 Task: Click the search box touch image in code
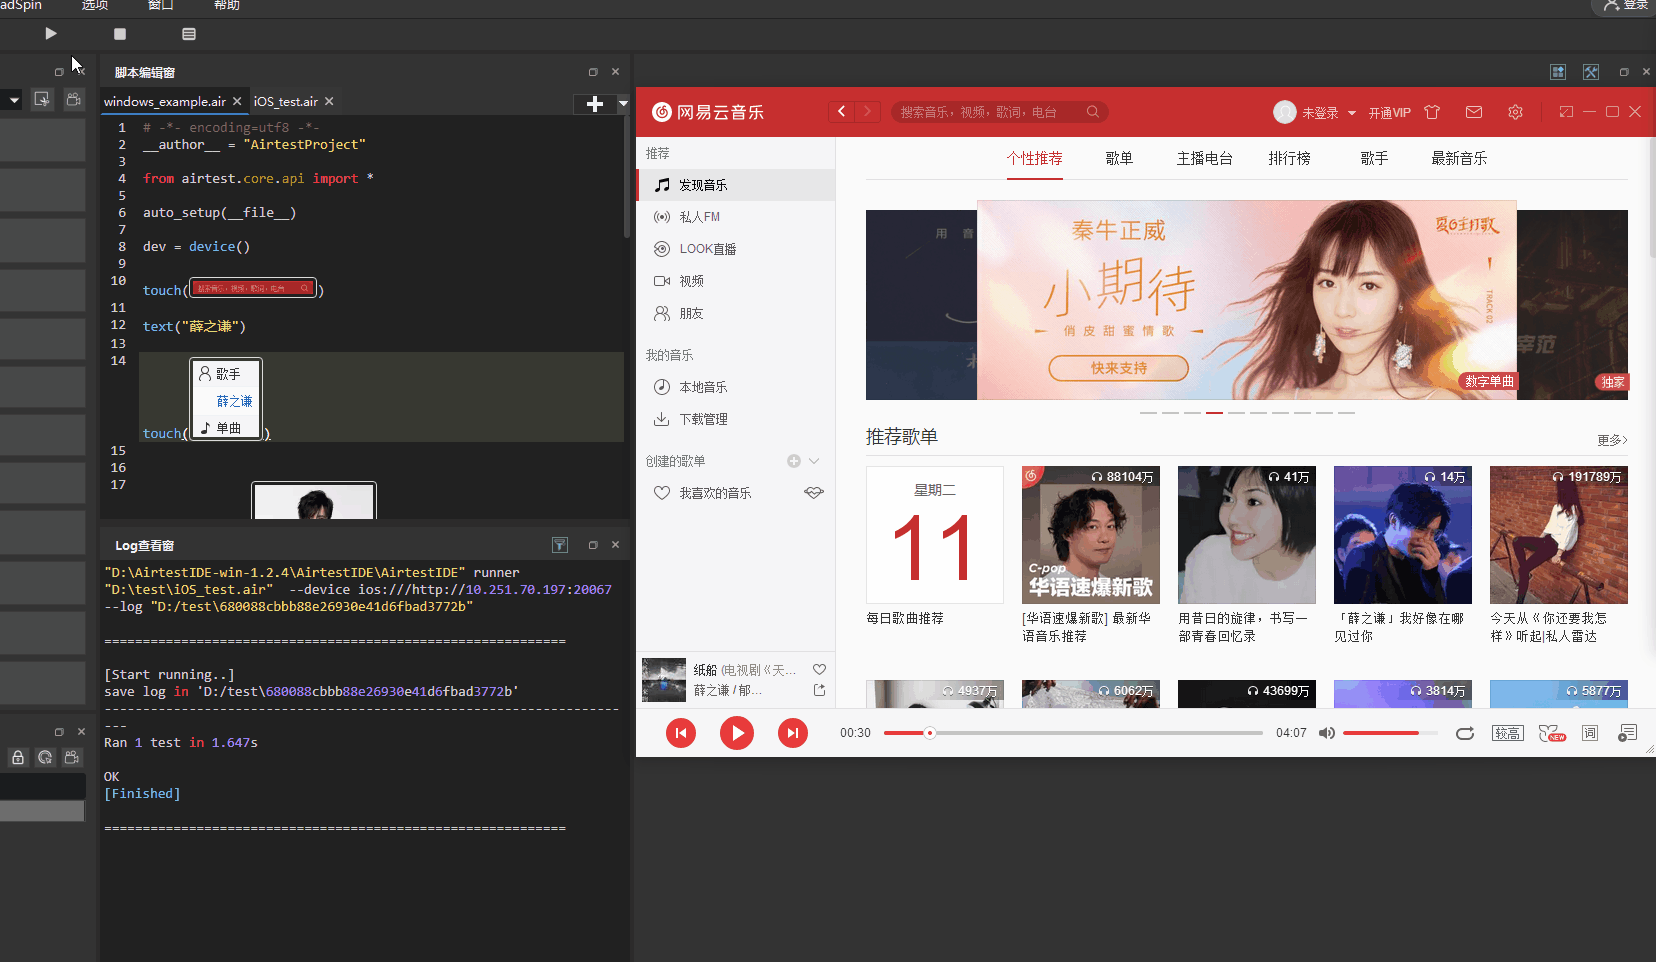(254, 288)
